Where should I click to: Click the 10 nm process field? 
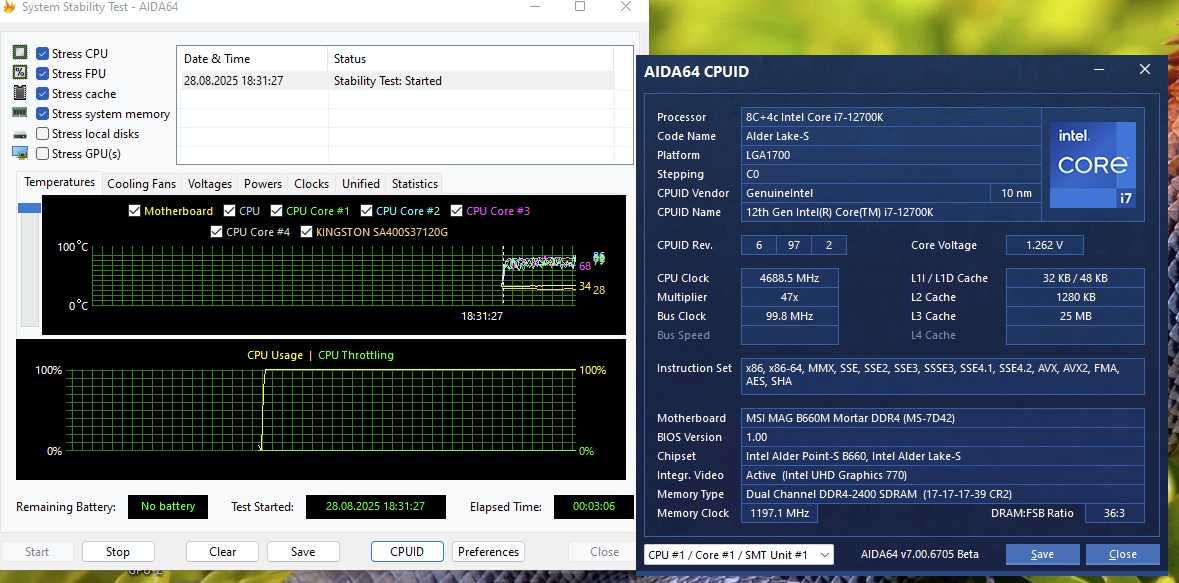click(x=1016, y=193)
